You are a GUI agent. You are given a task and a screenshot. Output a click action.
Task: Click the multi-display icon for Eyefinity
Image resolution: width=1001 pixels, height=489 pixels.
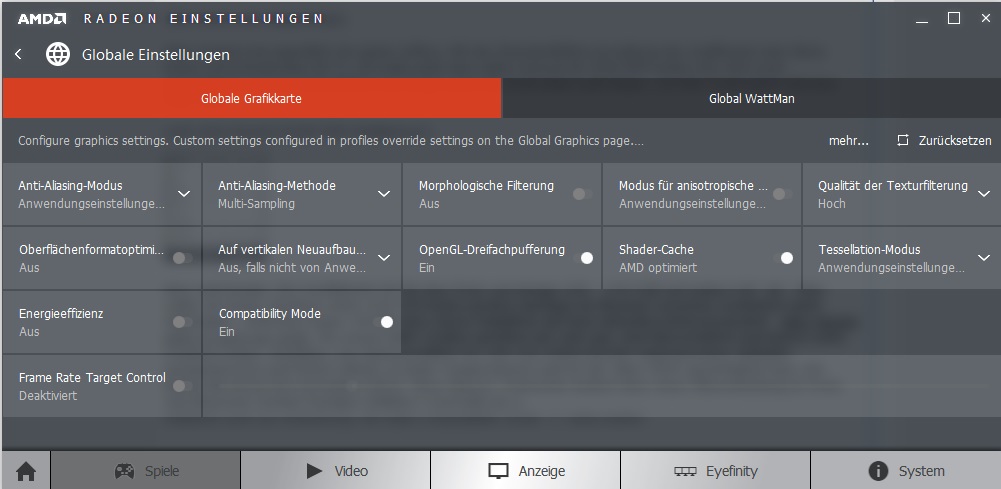point(685,471)
